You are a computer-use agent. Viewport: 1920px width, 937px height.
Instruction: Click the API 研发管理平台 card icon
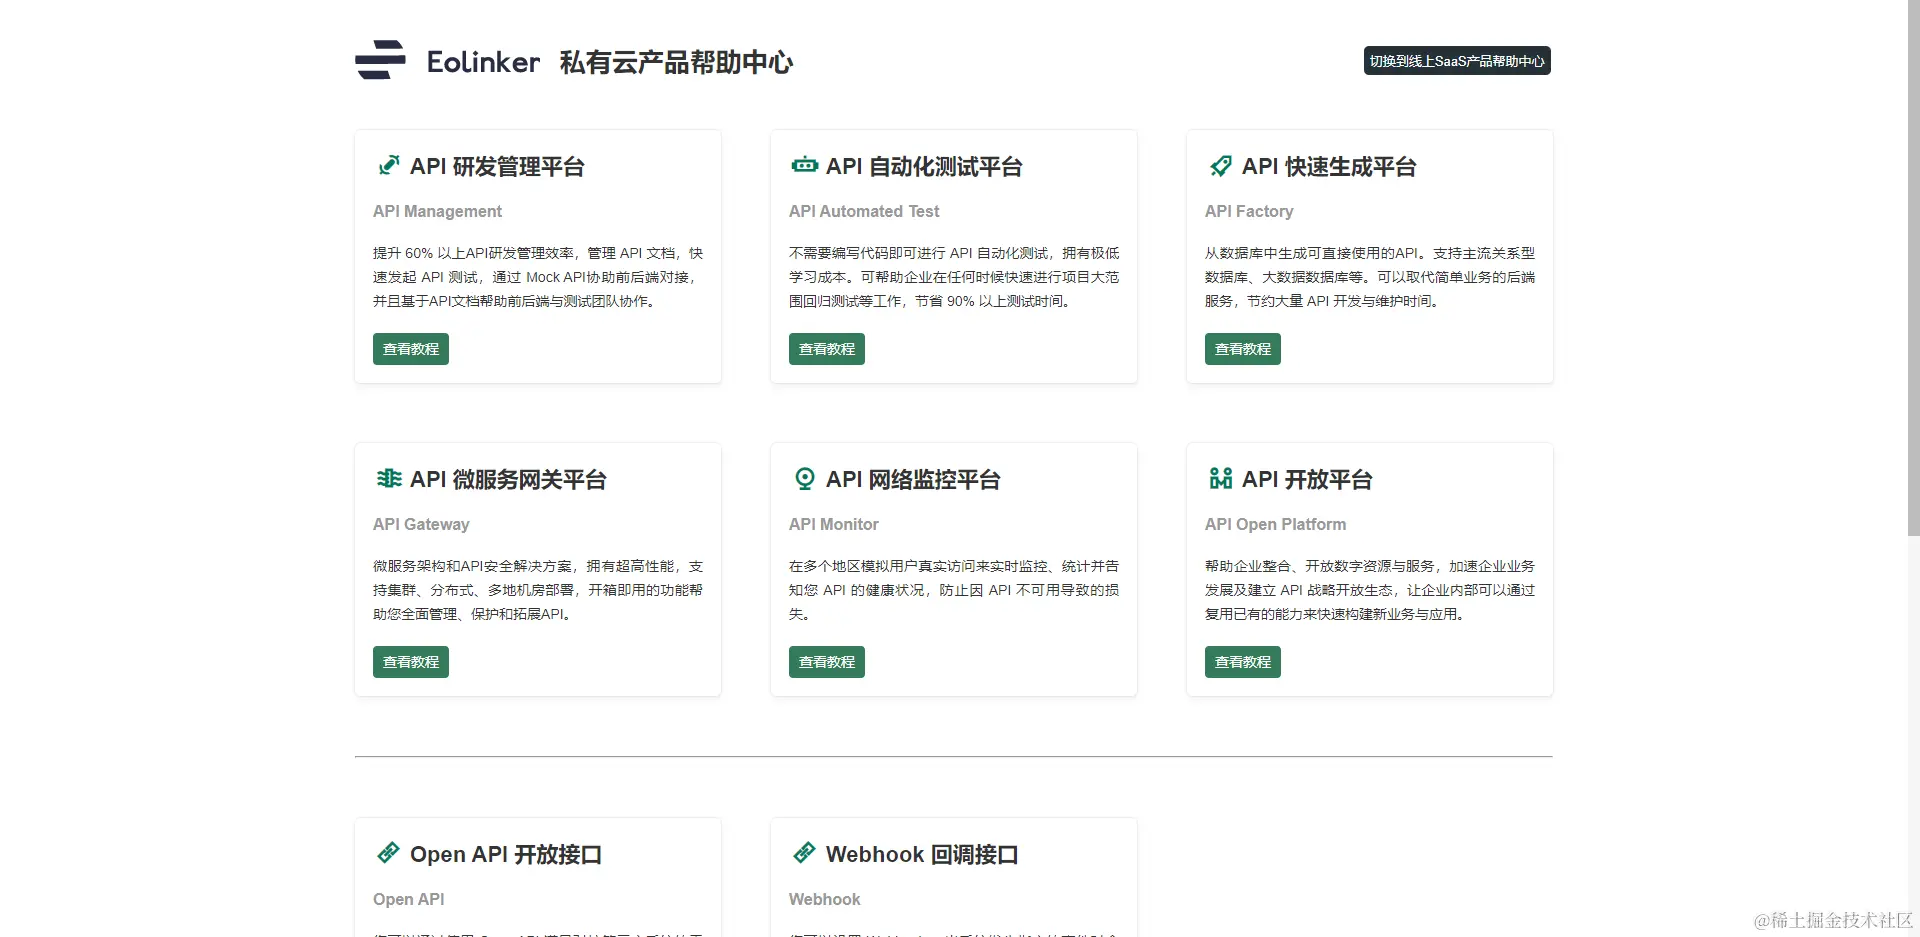[389, 166]
